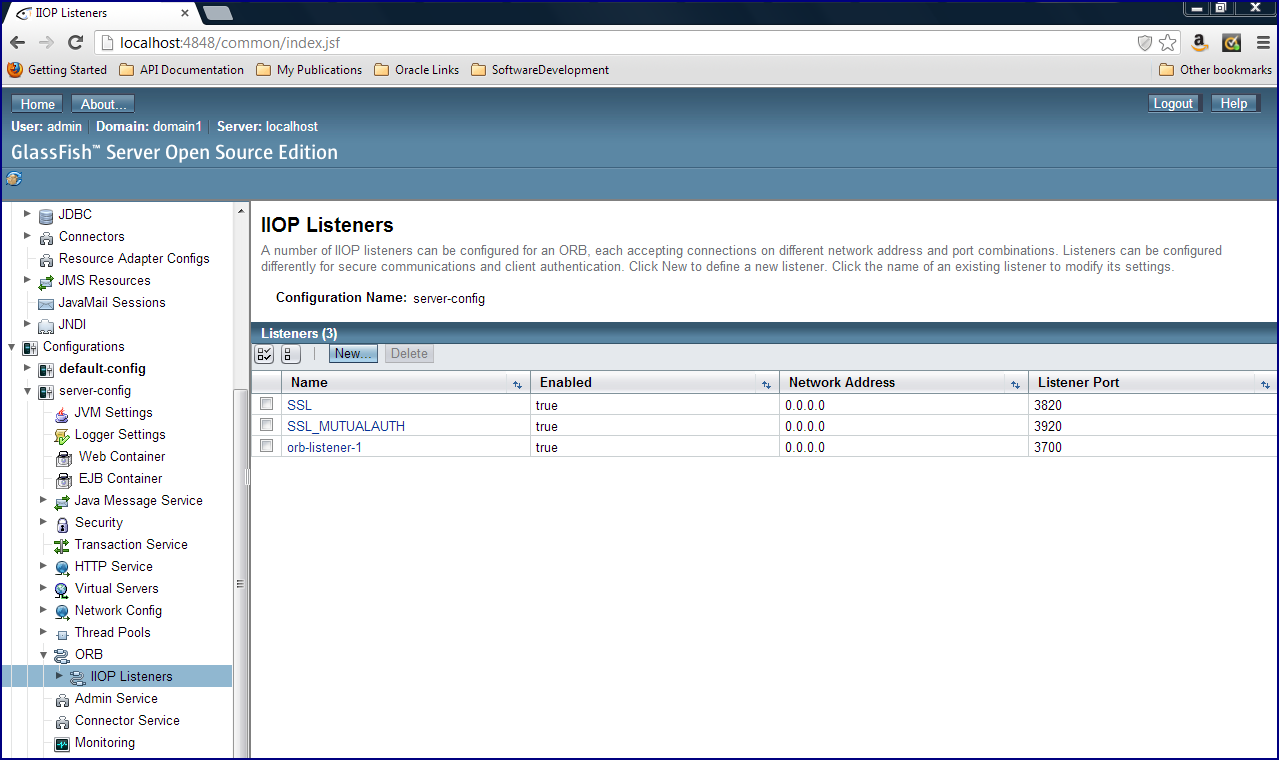Expand the Security tree node
The width and height of the screenshot is (1279, 760).
click(x=43, y=522)
